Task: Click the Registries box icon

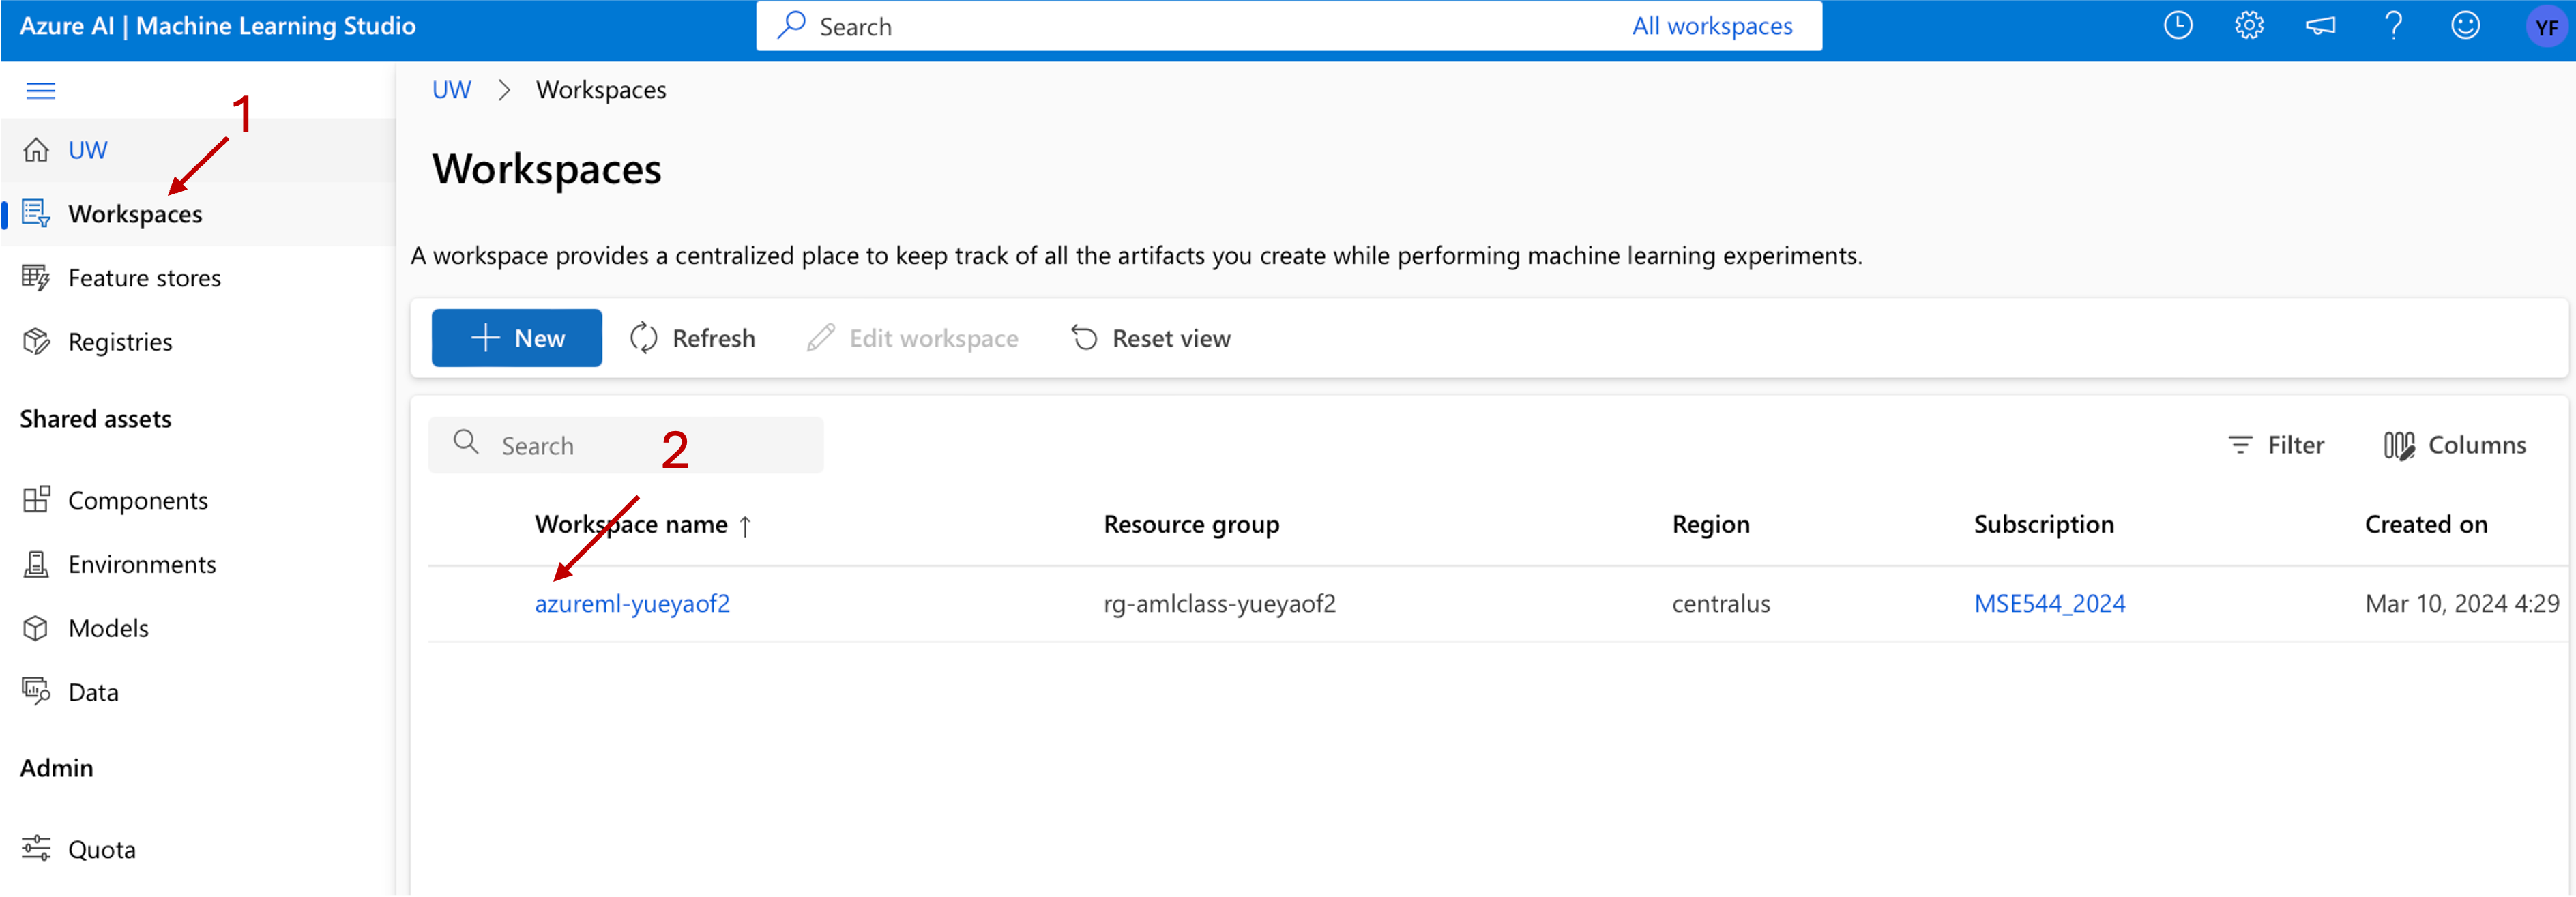Action: tap(36, 341)
